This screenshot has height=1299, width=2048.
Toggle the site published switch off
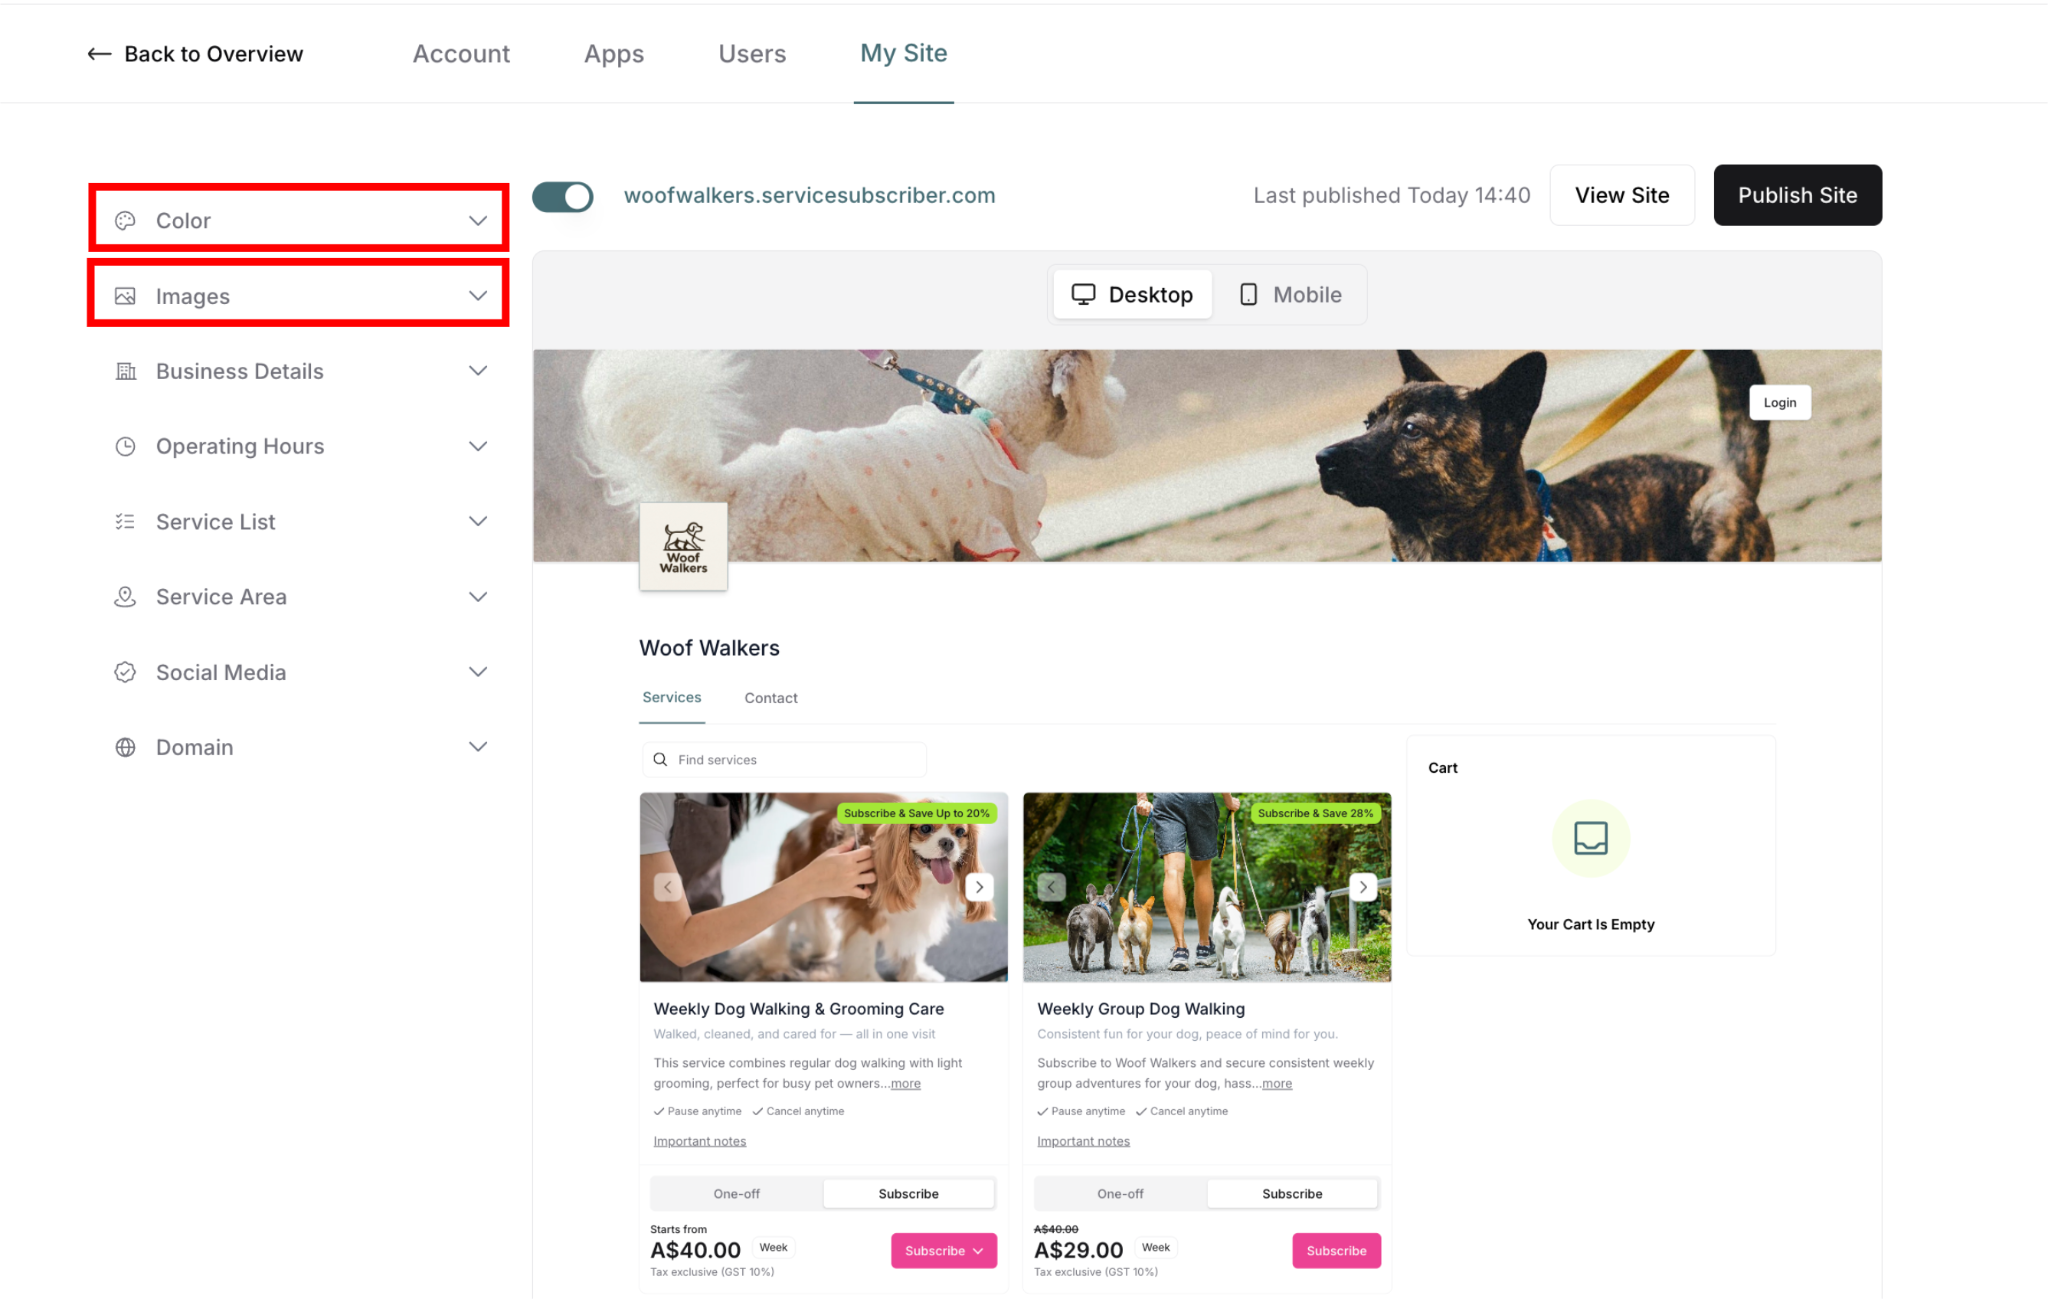(x=563, y=196)
